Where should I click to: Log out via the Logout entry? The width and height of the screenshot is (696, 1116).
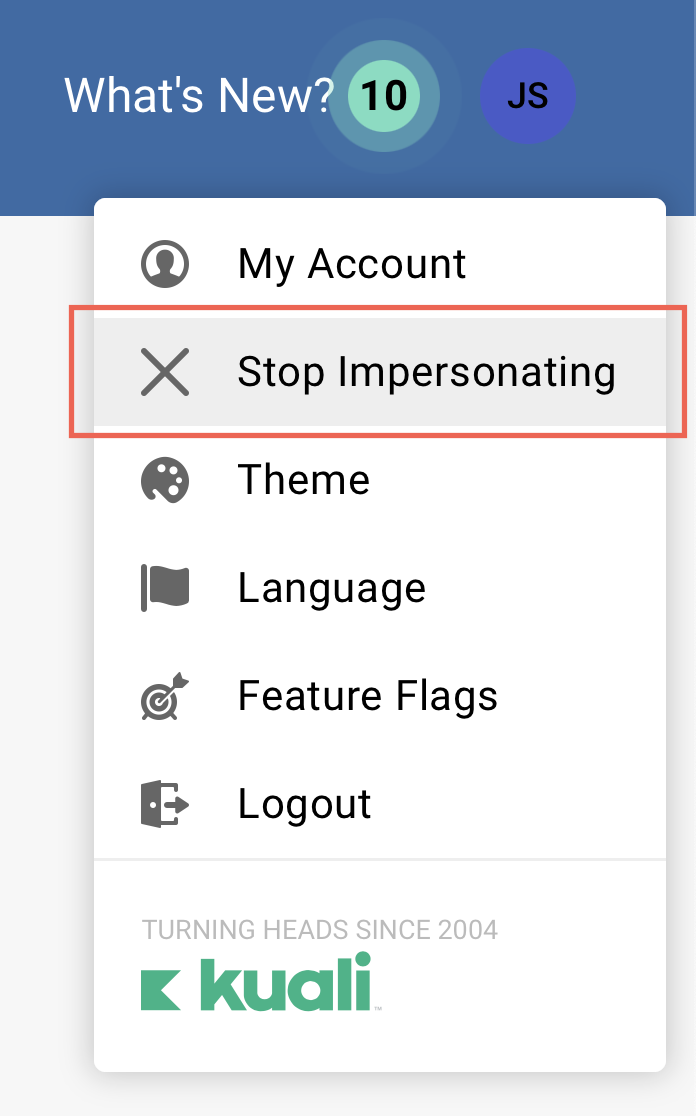[304, 803]
